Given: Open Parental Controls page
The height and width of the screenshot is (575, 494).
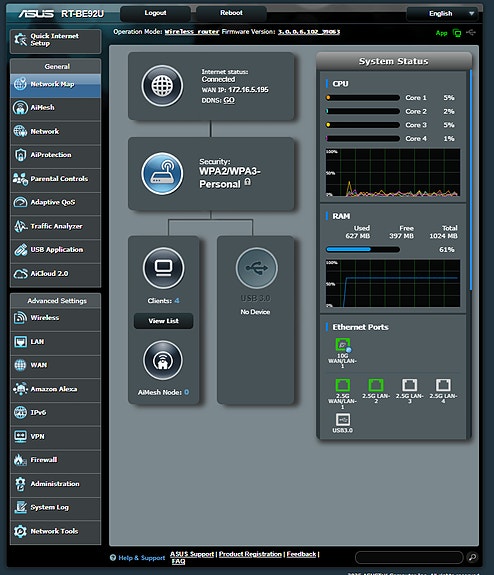Looking at the screenshot, I should [x=55, y=179].
